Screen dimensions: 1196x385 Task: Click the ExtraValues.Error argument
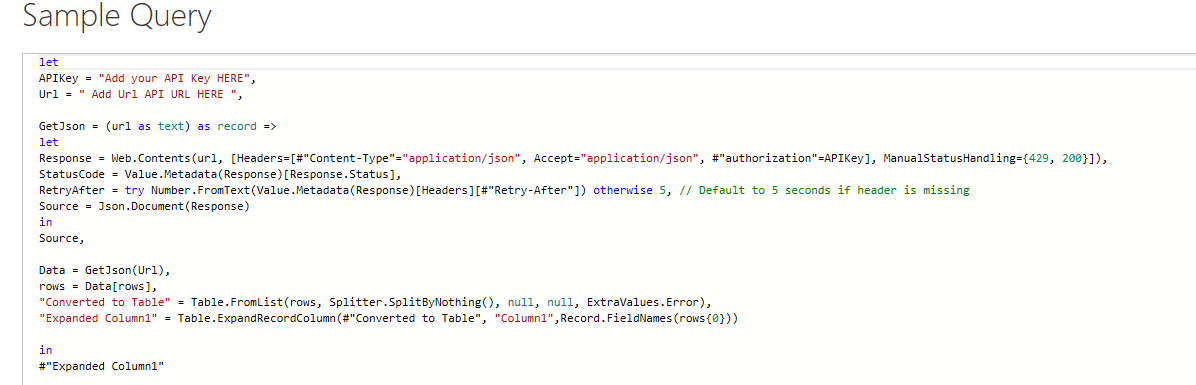641,303
